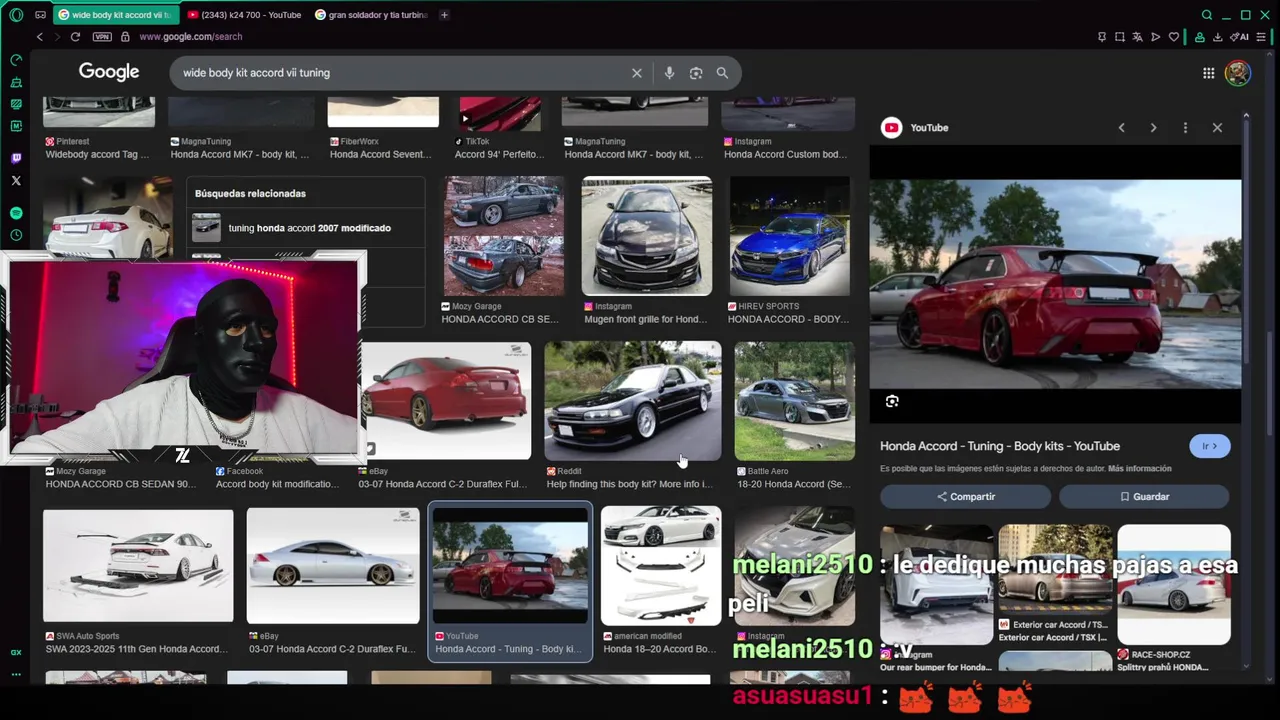Open the Mugen front grille Instagram thumbnail
Screen dimensions: 1280x720
click(x=647, y=237)
